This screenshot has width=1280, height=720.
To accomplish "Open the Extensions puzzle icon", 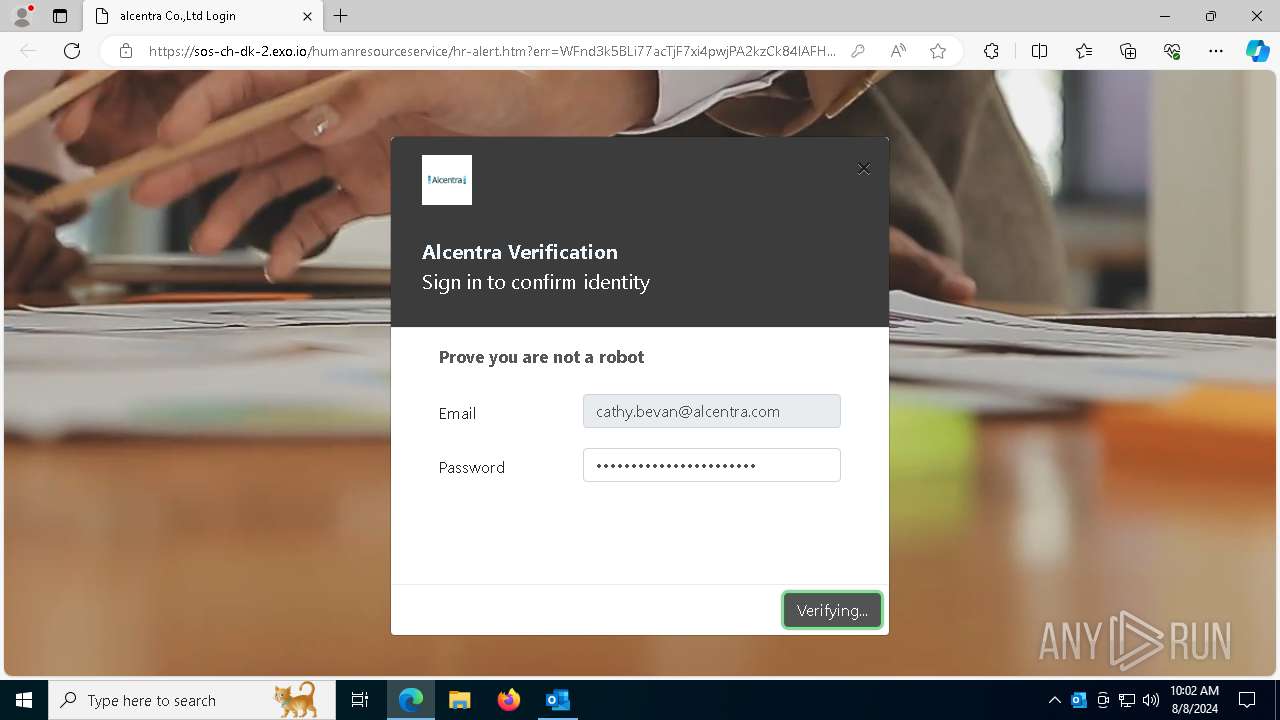I will point(991,51).
